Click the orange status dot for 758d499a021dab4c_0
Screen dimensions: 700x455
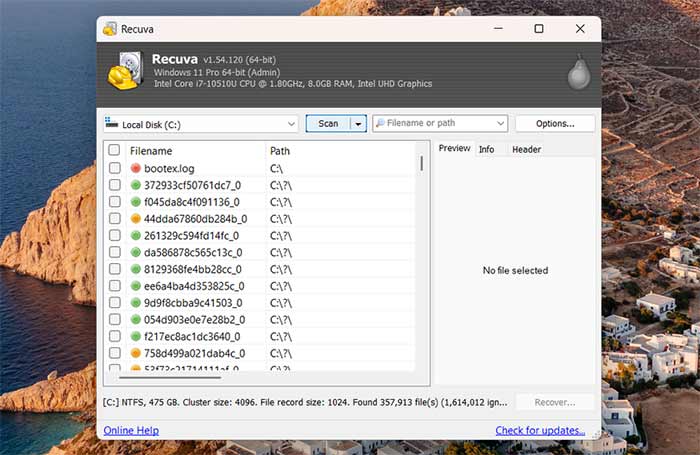(x=136, y=353)
